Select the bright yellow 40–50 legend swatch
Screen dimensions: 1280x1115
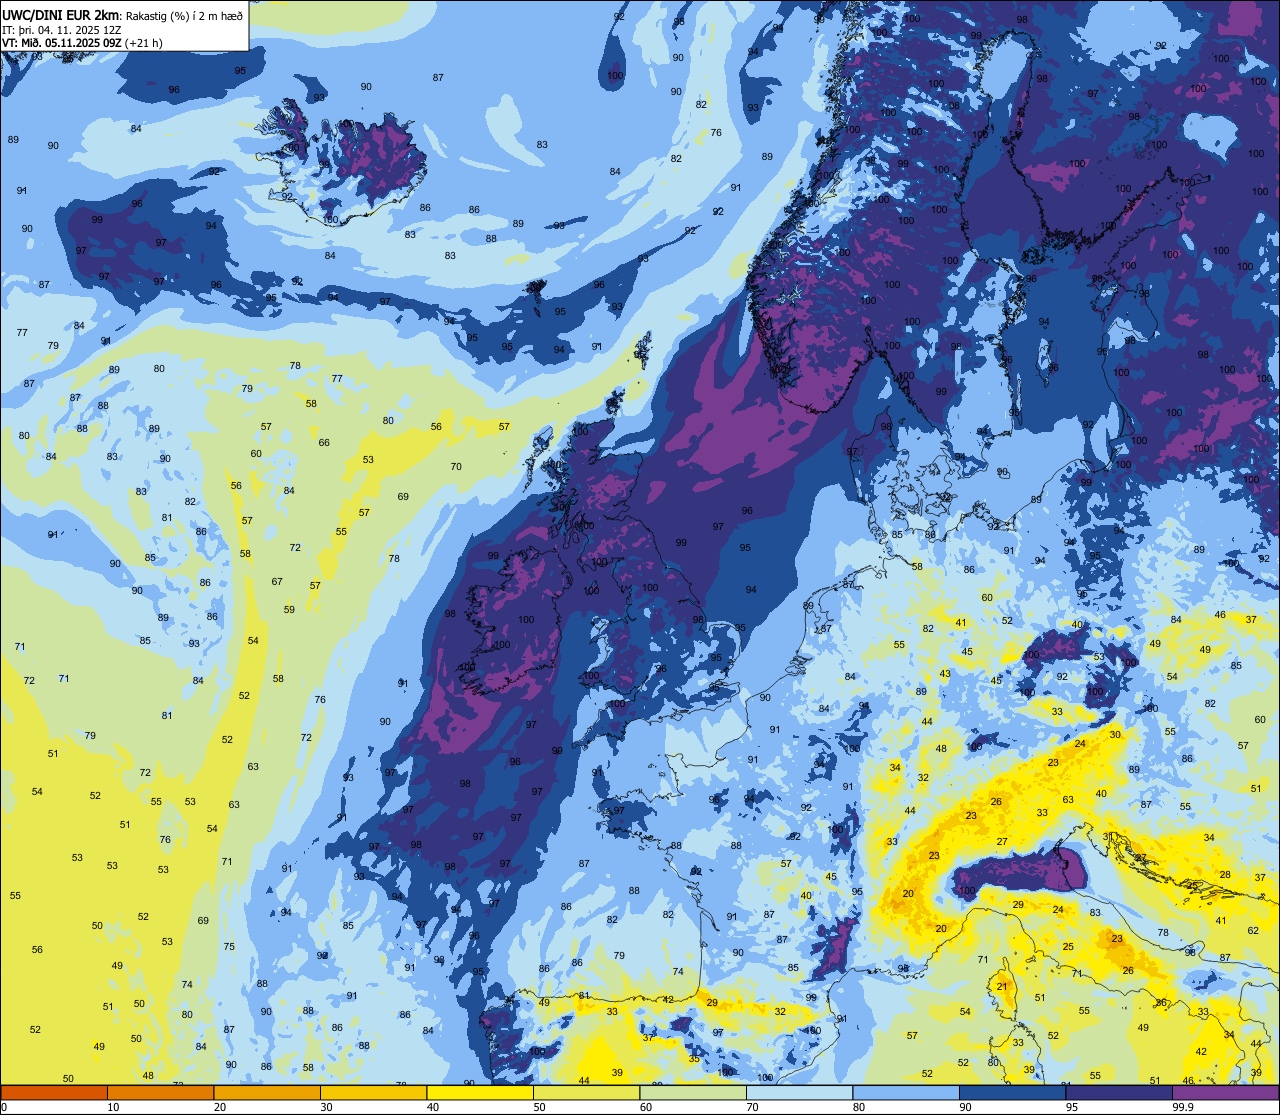coord(480,1093)
